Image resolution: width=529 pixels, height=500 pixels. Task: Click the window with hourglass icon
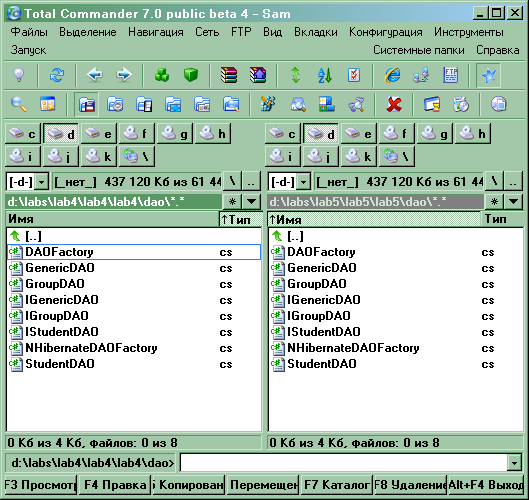pos(432,104)
